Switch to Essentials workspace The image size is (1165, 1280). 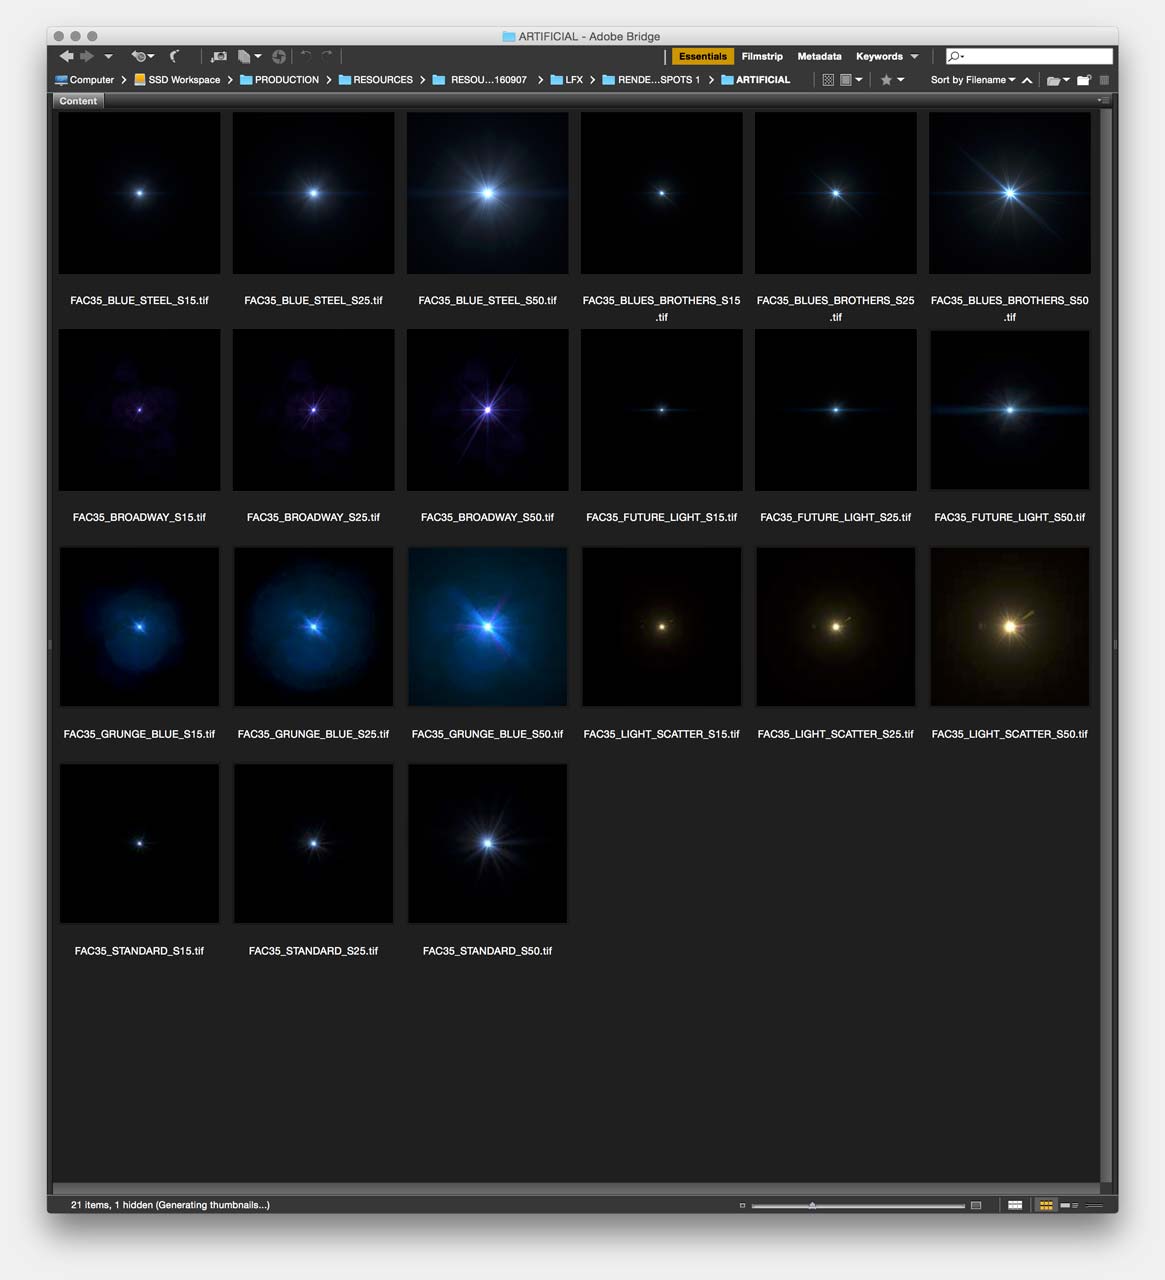click(703, 57)
